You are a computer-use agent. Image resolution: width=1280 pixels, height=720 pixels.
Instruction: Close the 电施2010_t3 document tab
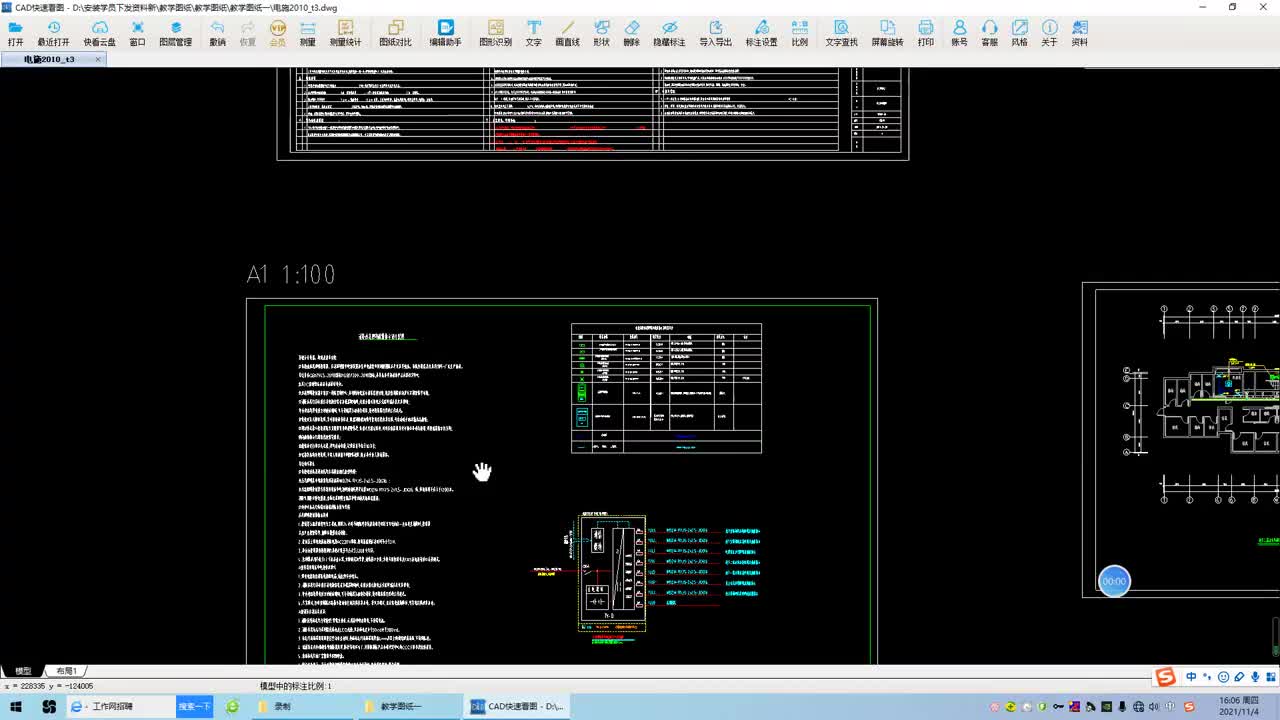[x=98, y=59]
